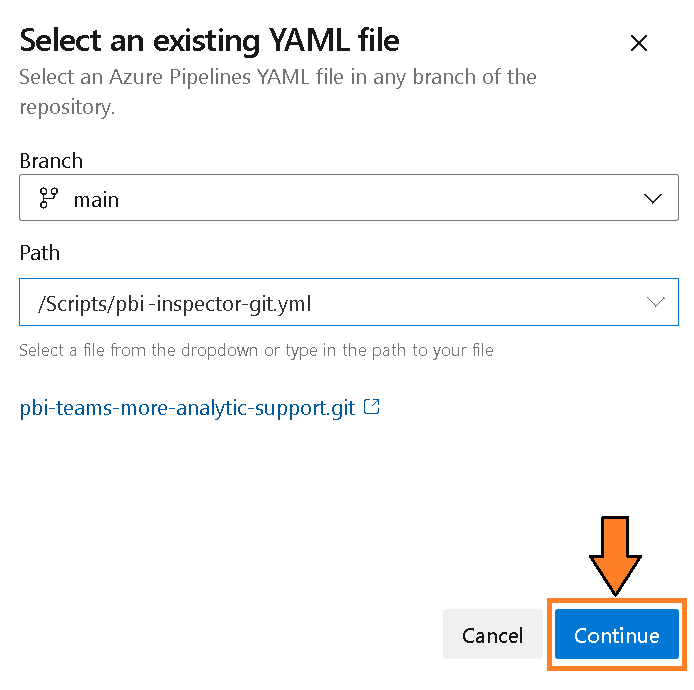
Task: Click the git branch icon beside main
Action: coord(48,199)
